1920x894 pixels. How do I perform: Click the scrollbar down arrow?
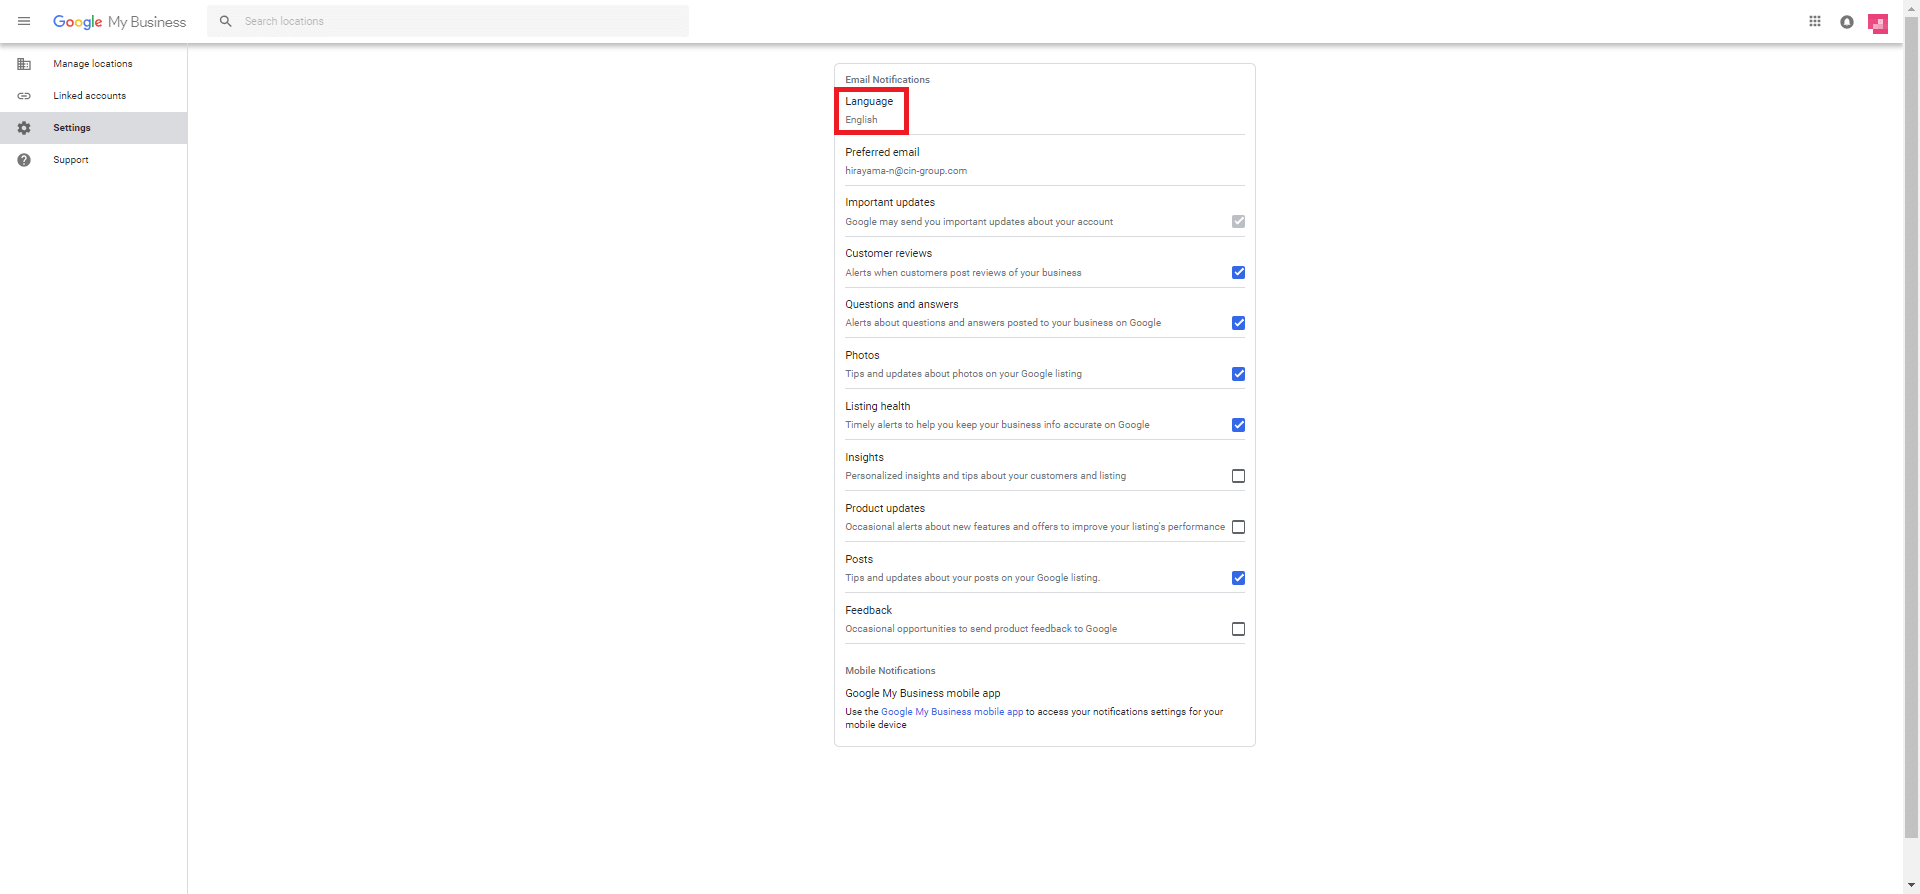coord(1911,886)
